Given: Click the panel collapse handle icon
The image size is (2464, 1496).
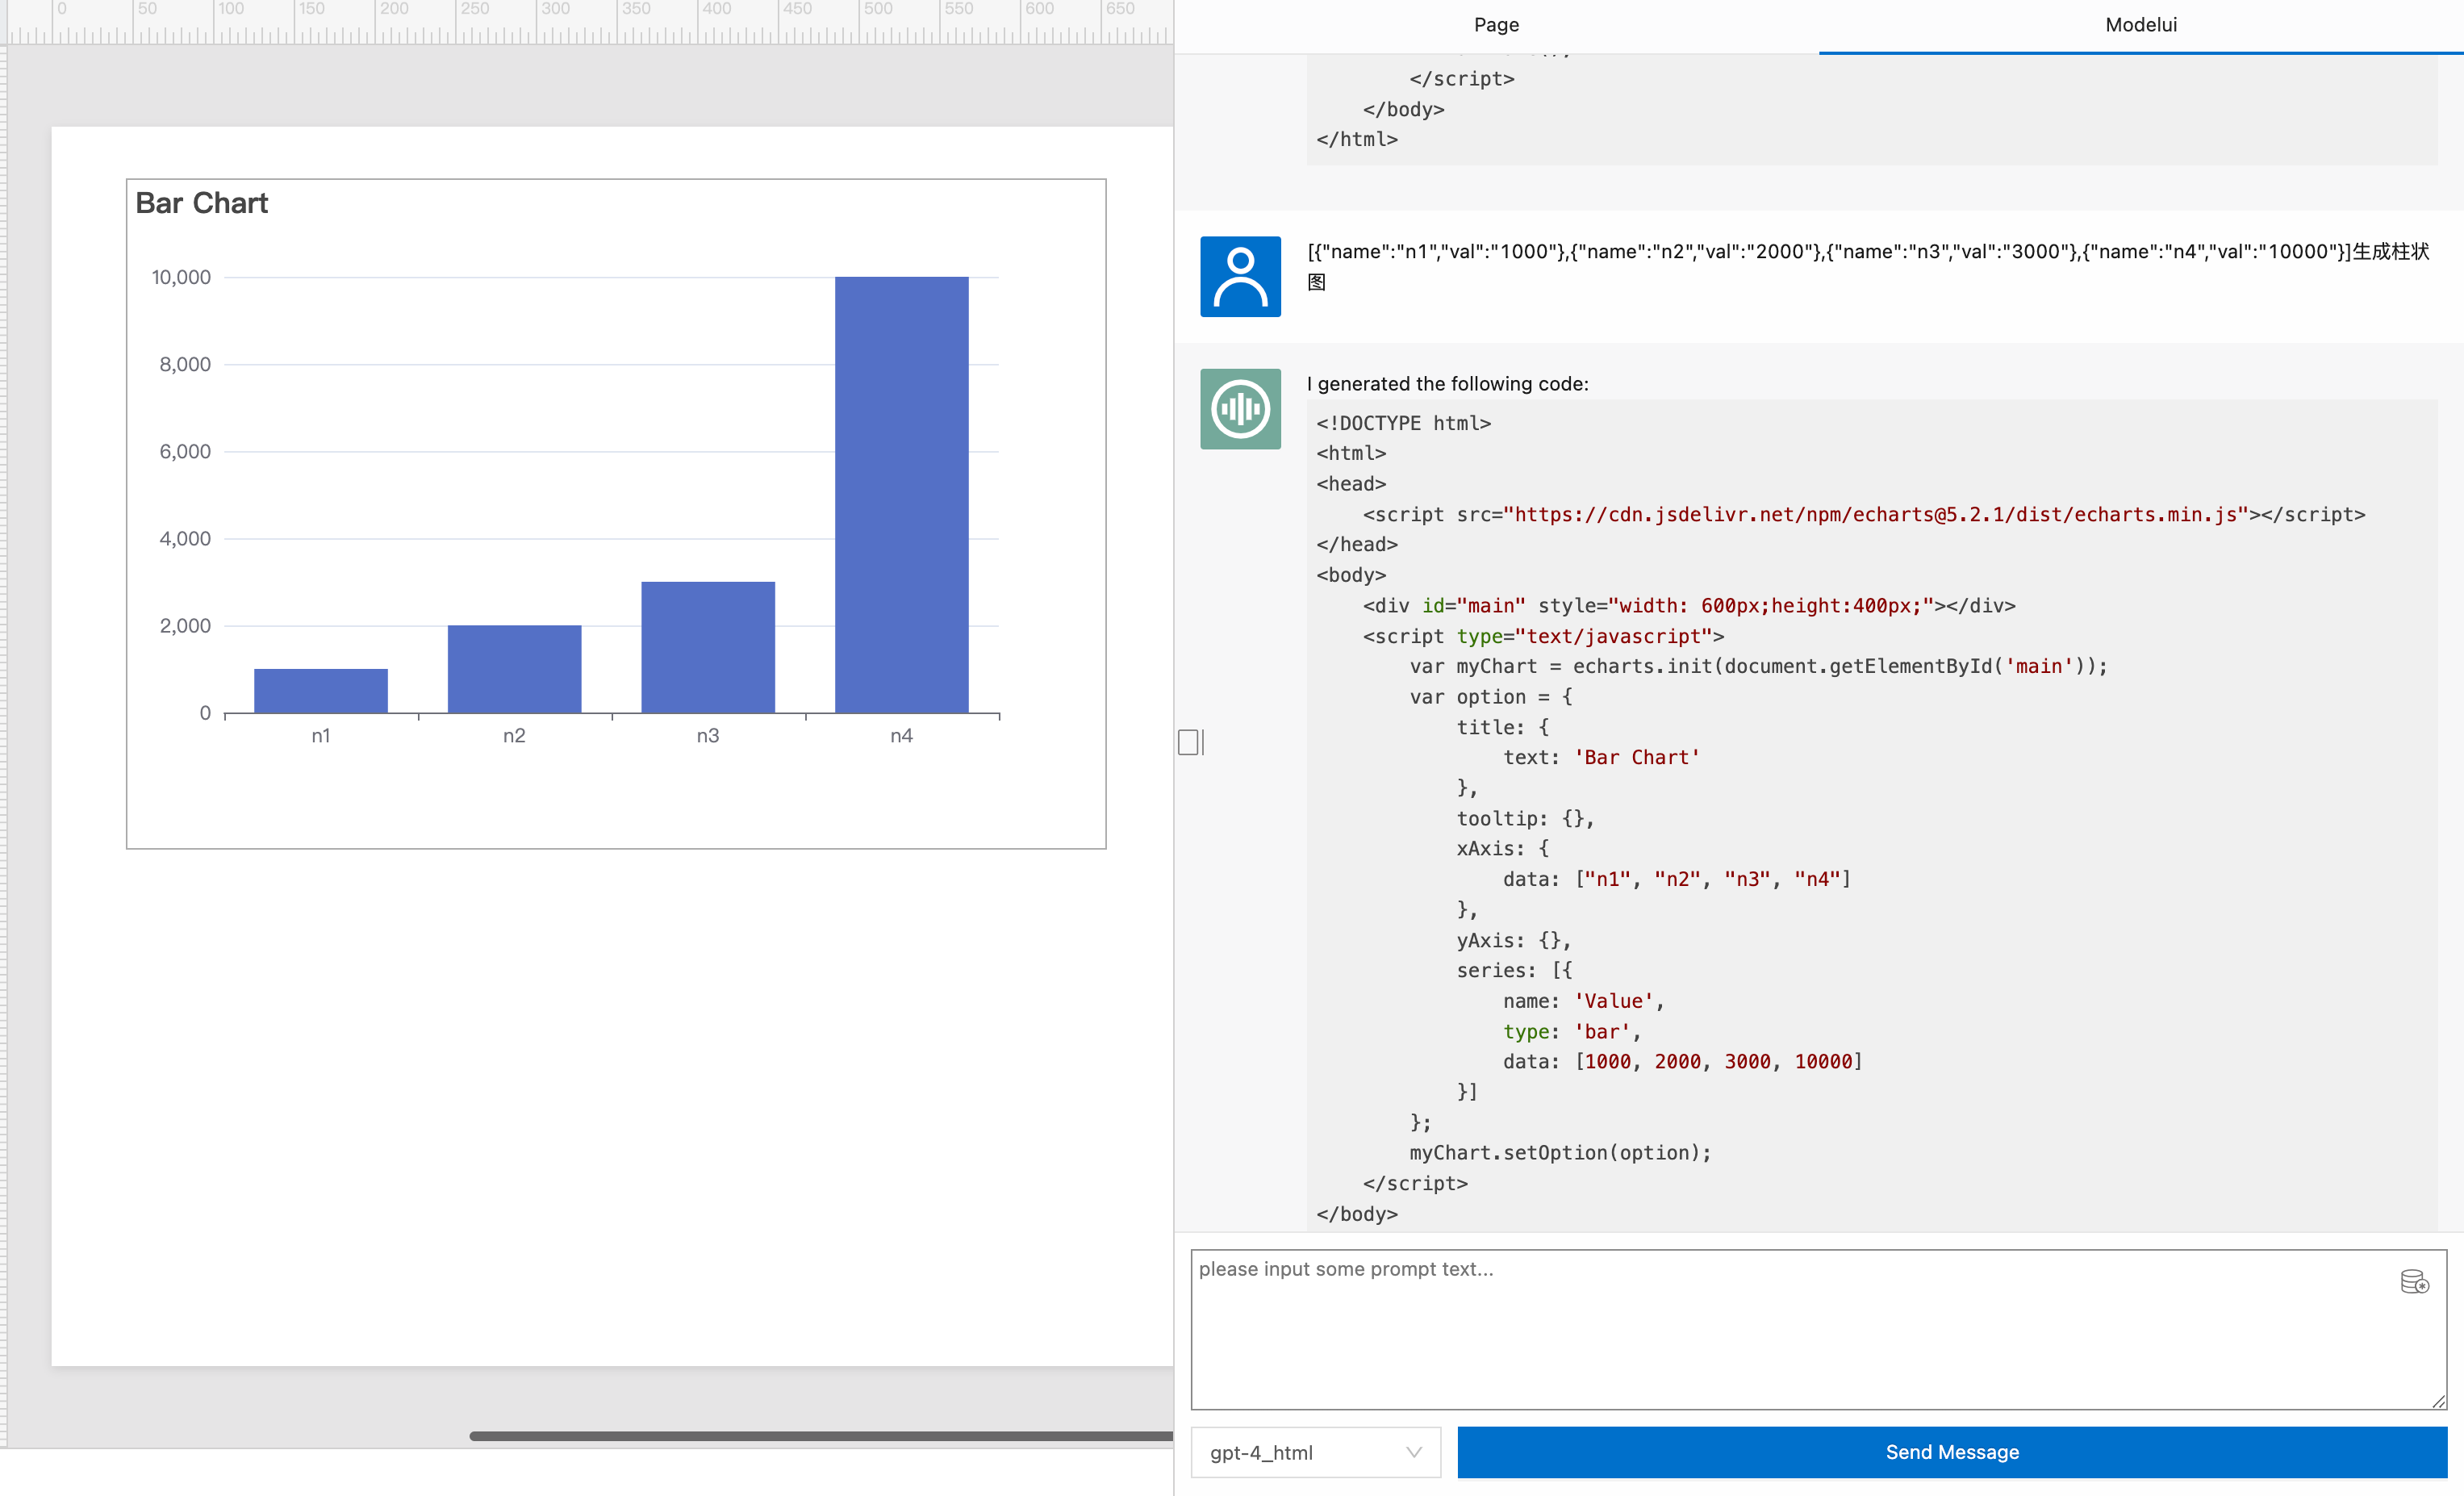Looking at the screenshot, I should pyautogui.click(x=1190, y=742).
